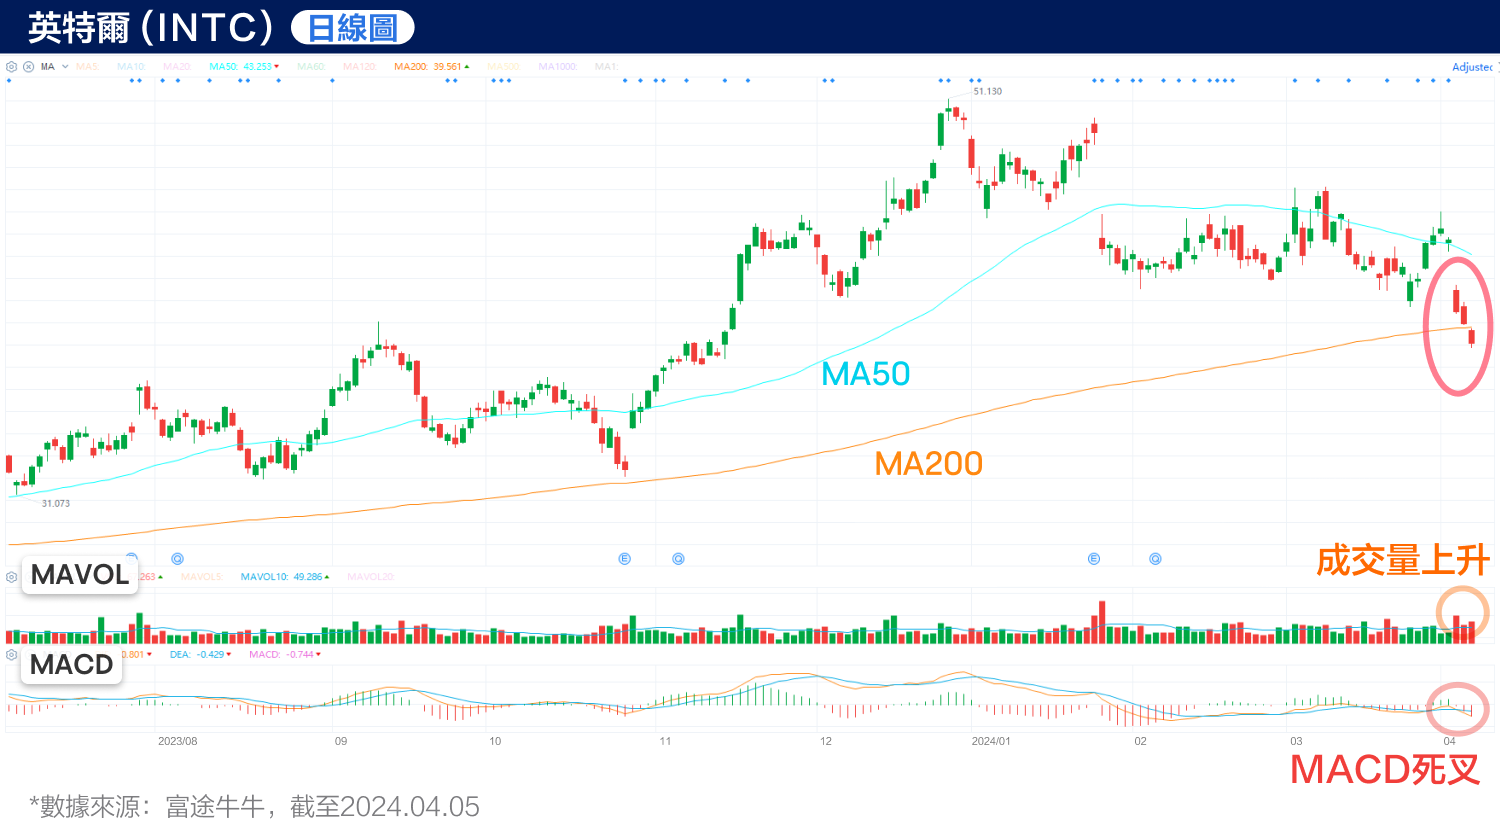1500x840 pixels.
Task: Expand the MA dropdown chevron
Action: click(x=63, y=66)
